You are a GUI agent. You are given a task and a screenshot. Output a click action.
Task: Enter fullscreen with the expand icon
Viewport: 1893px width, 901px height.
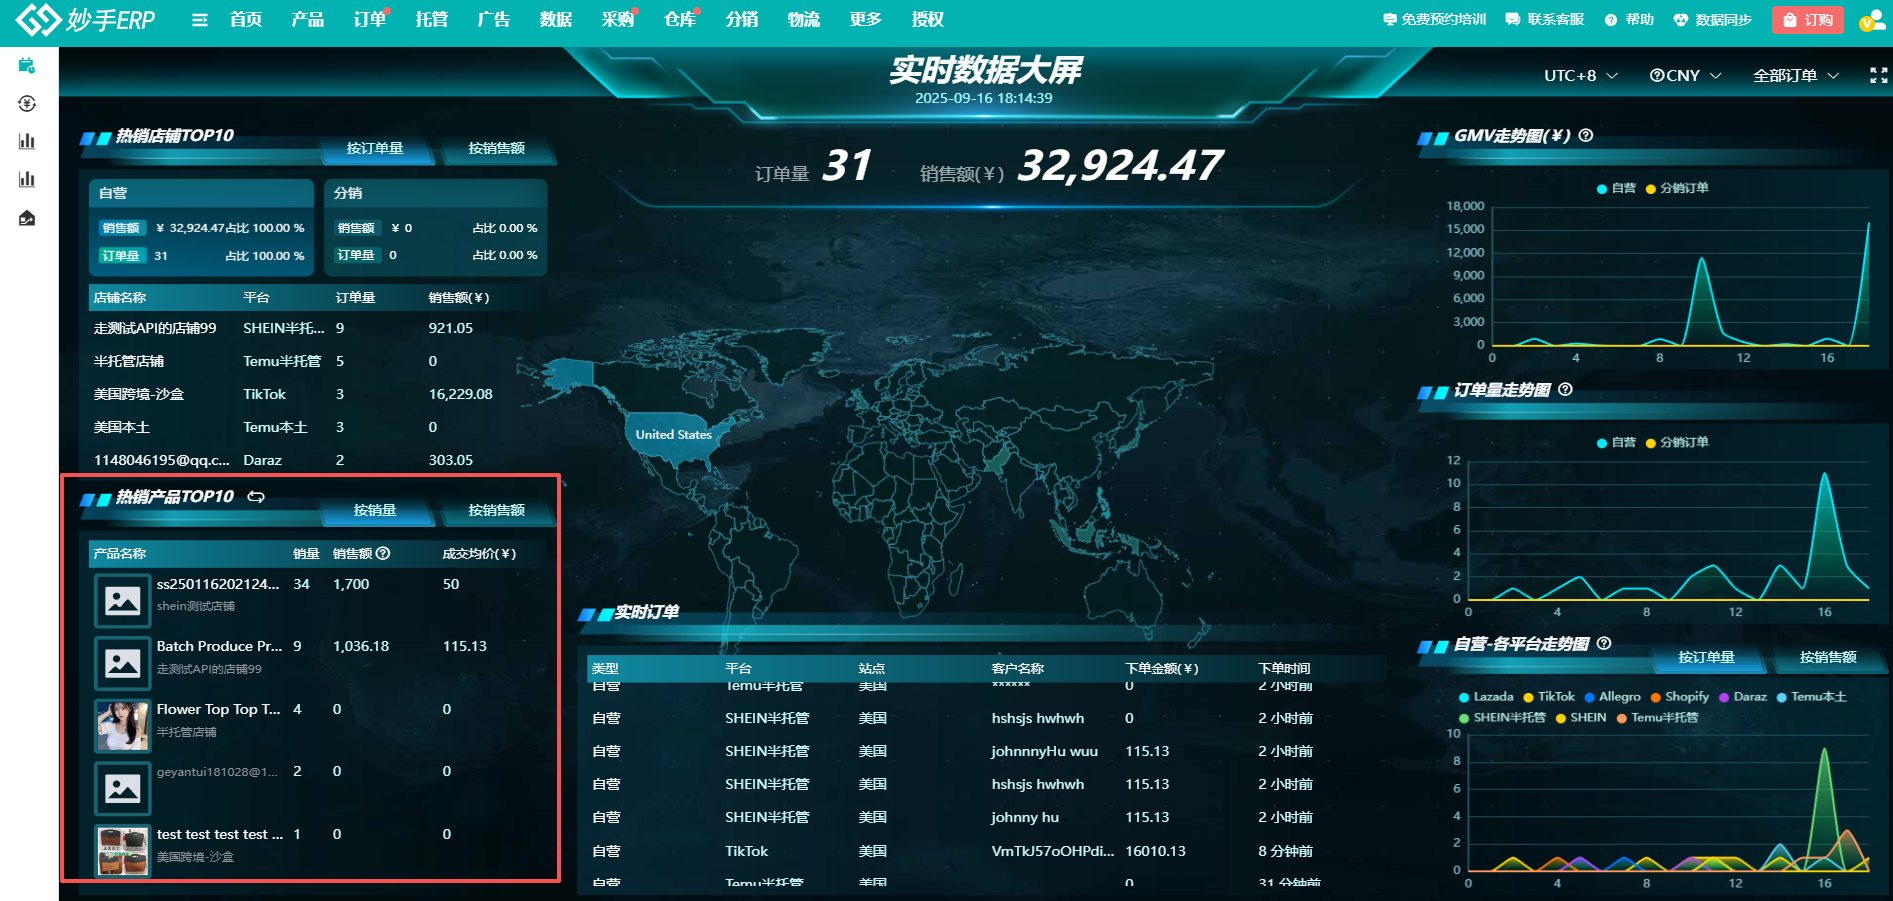click(1879, 76)
